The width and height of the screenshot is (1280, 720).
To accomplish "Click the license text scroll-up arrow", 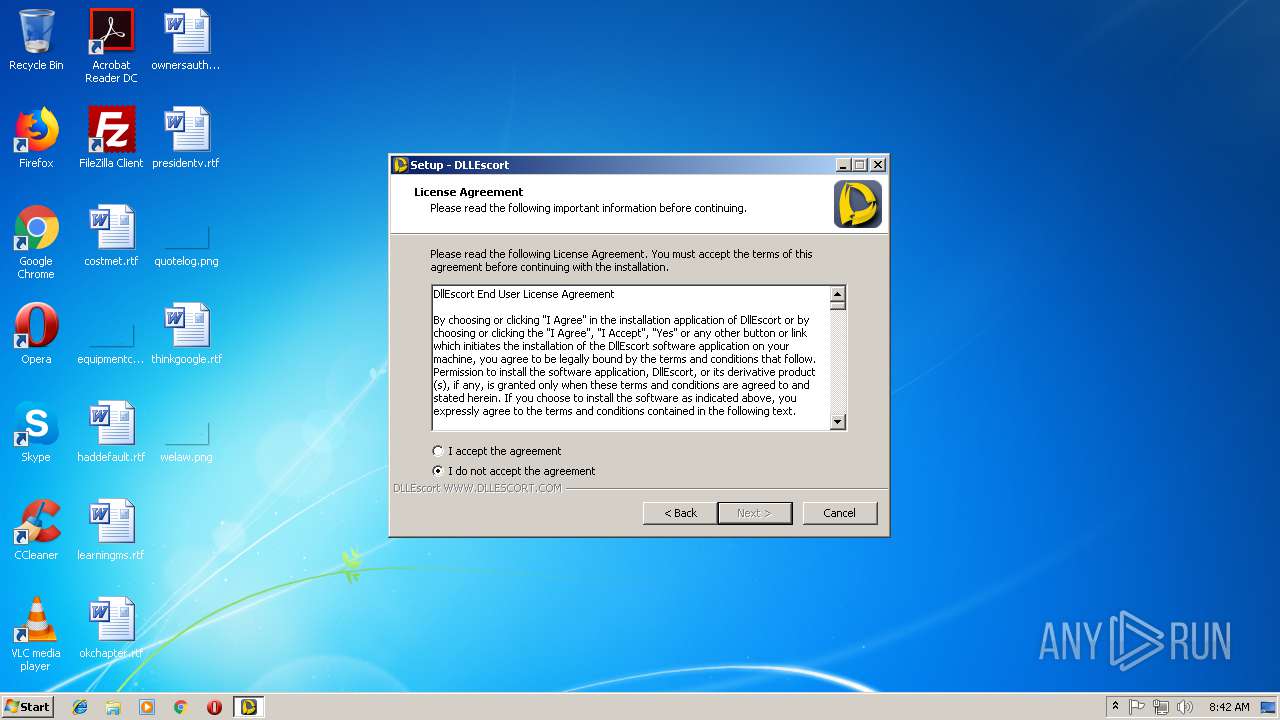I will pyautogui.click(x=838, y=294).
